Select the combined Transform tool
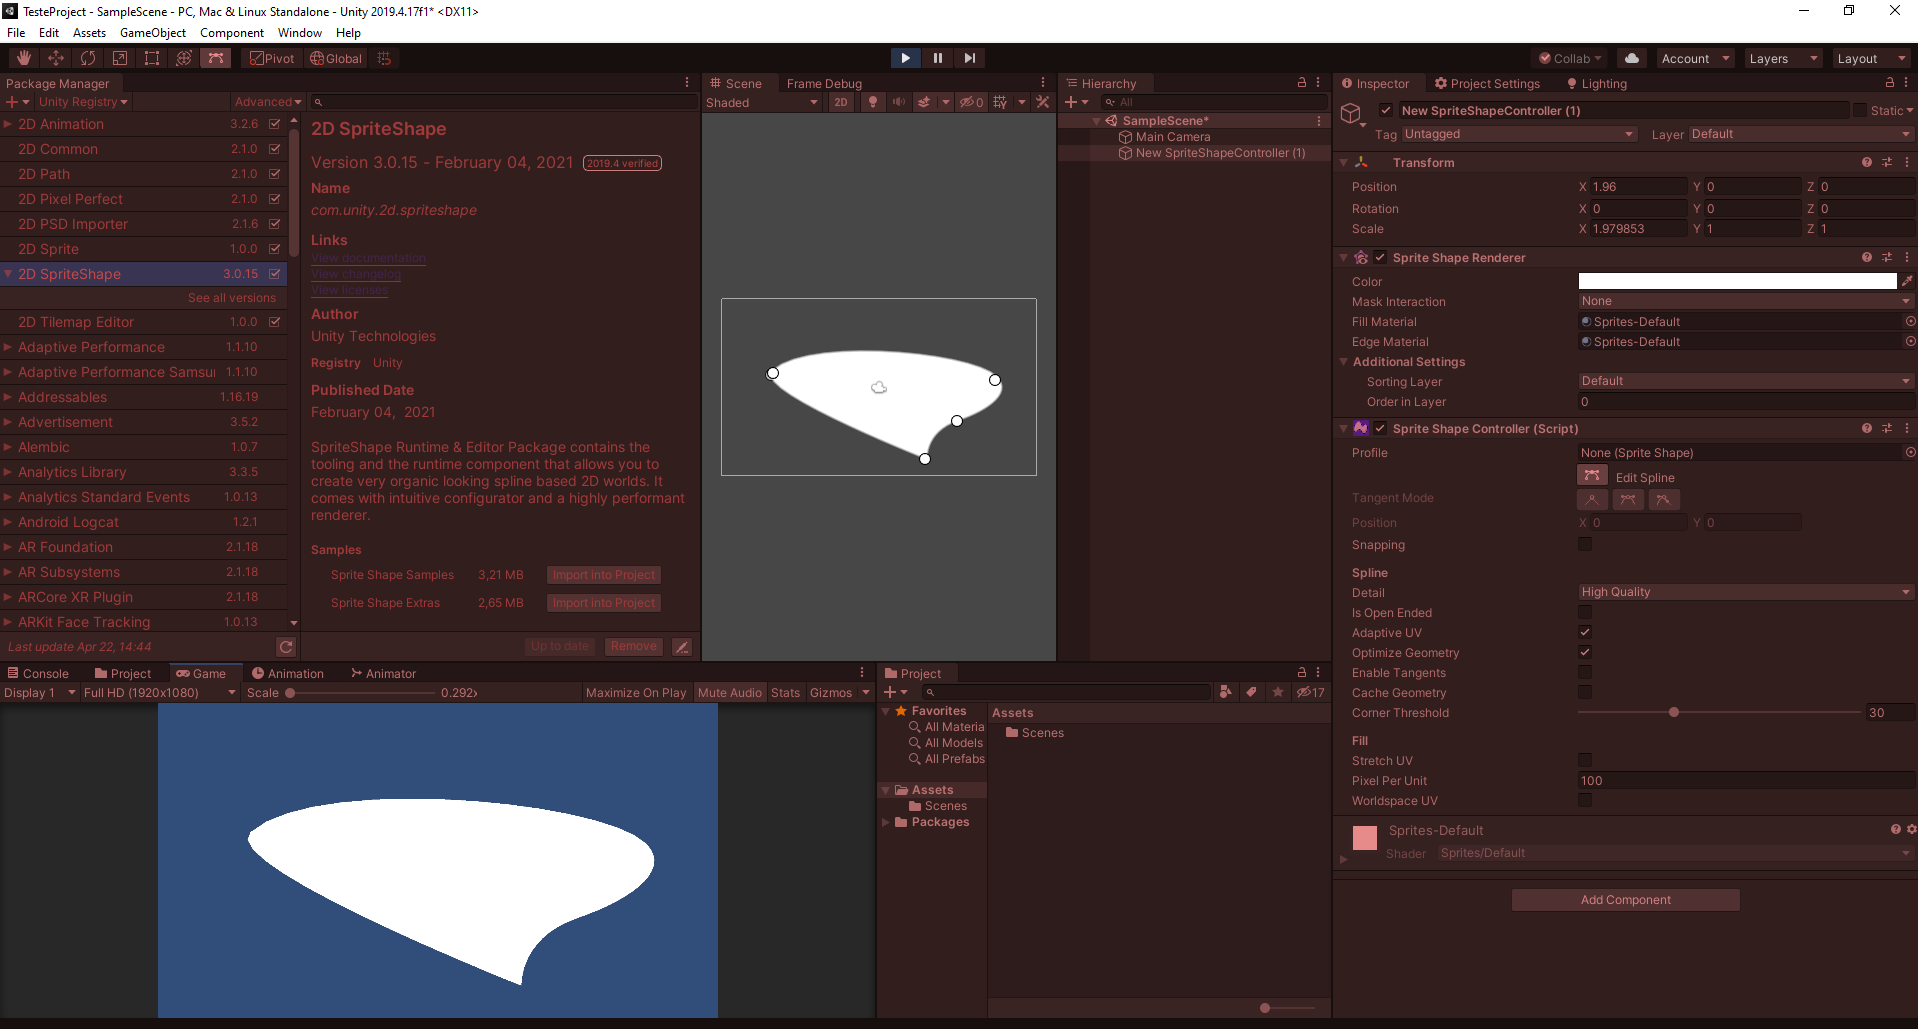The image size is (1918, 1029). pos(184,58)
